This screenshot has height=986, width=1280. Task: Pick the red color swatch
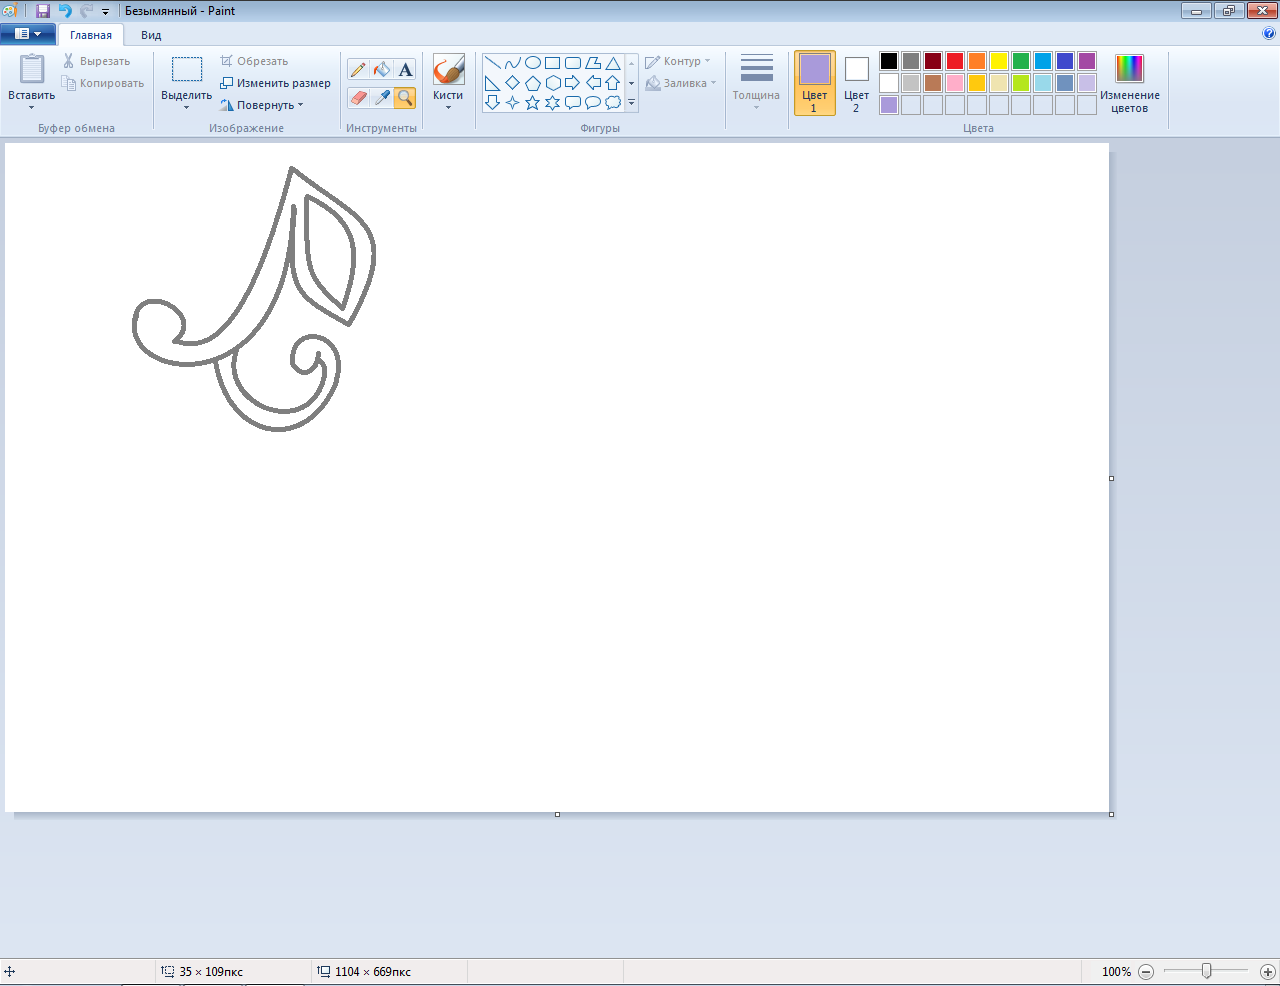coord(955,61)
